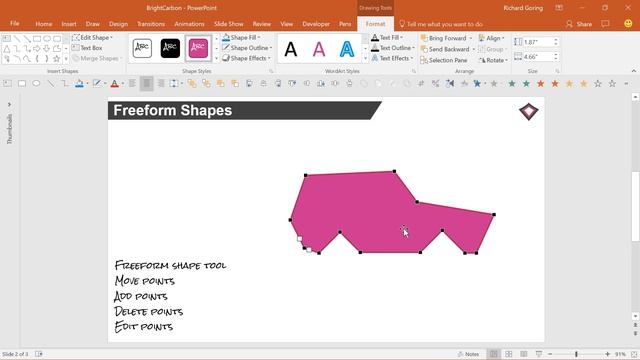Open the Rotate menu
640x360 pixels.
[493, 60]
